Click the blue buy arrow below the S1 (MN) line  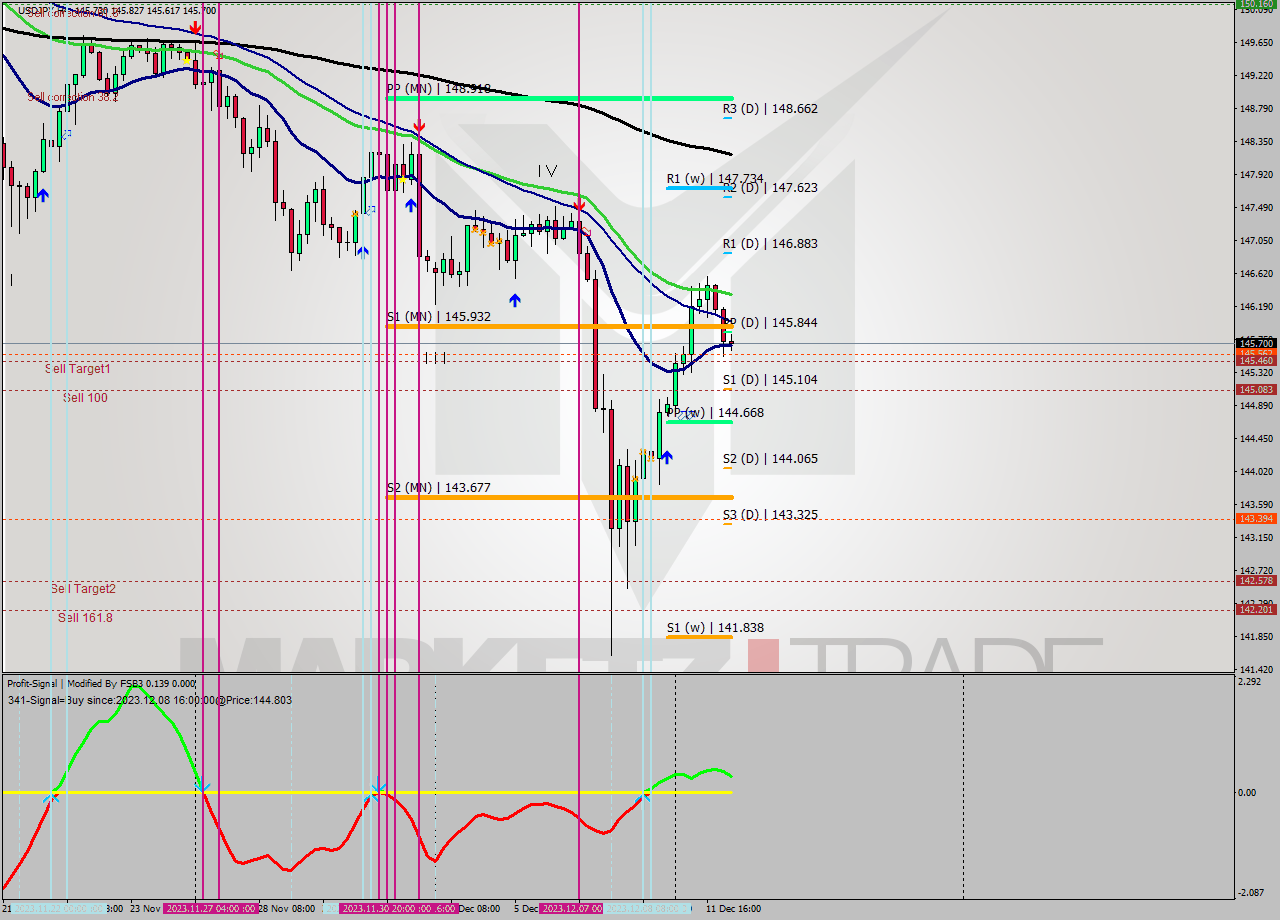(x=515, y=299)
